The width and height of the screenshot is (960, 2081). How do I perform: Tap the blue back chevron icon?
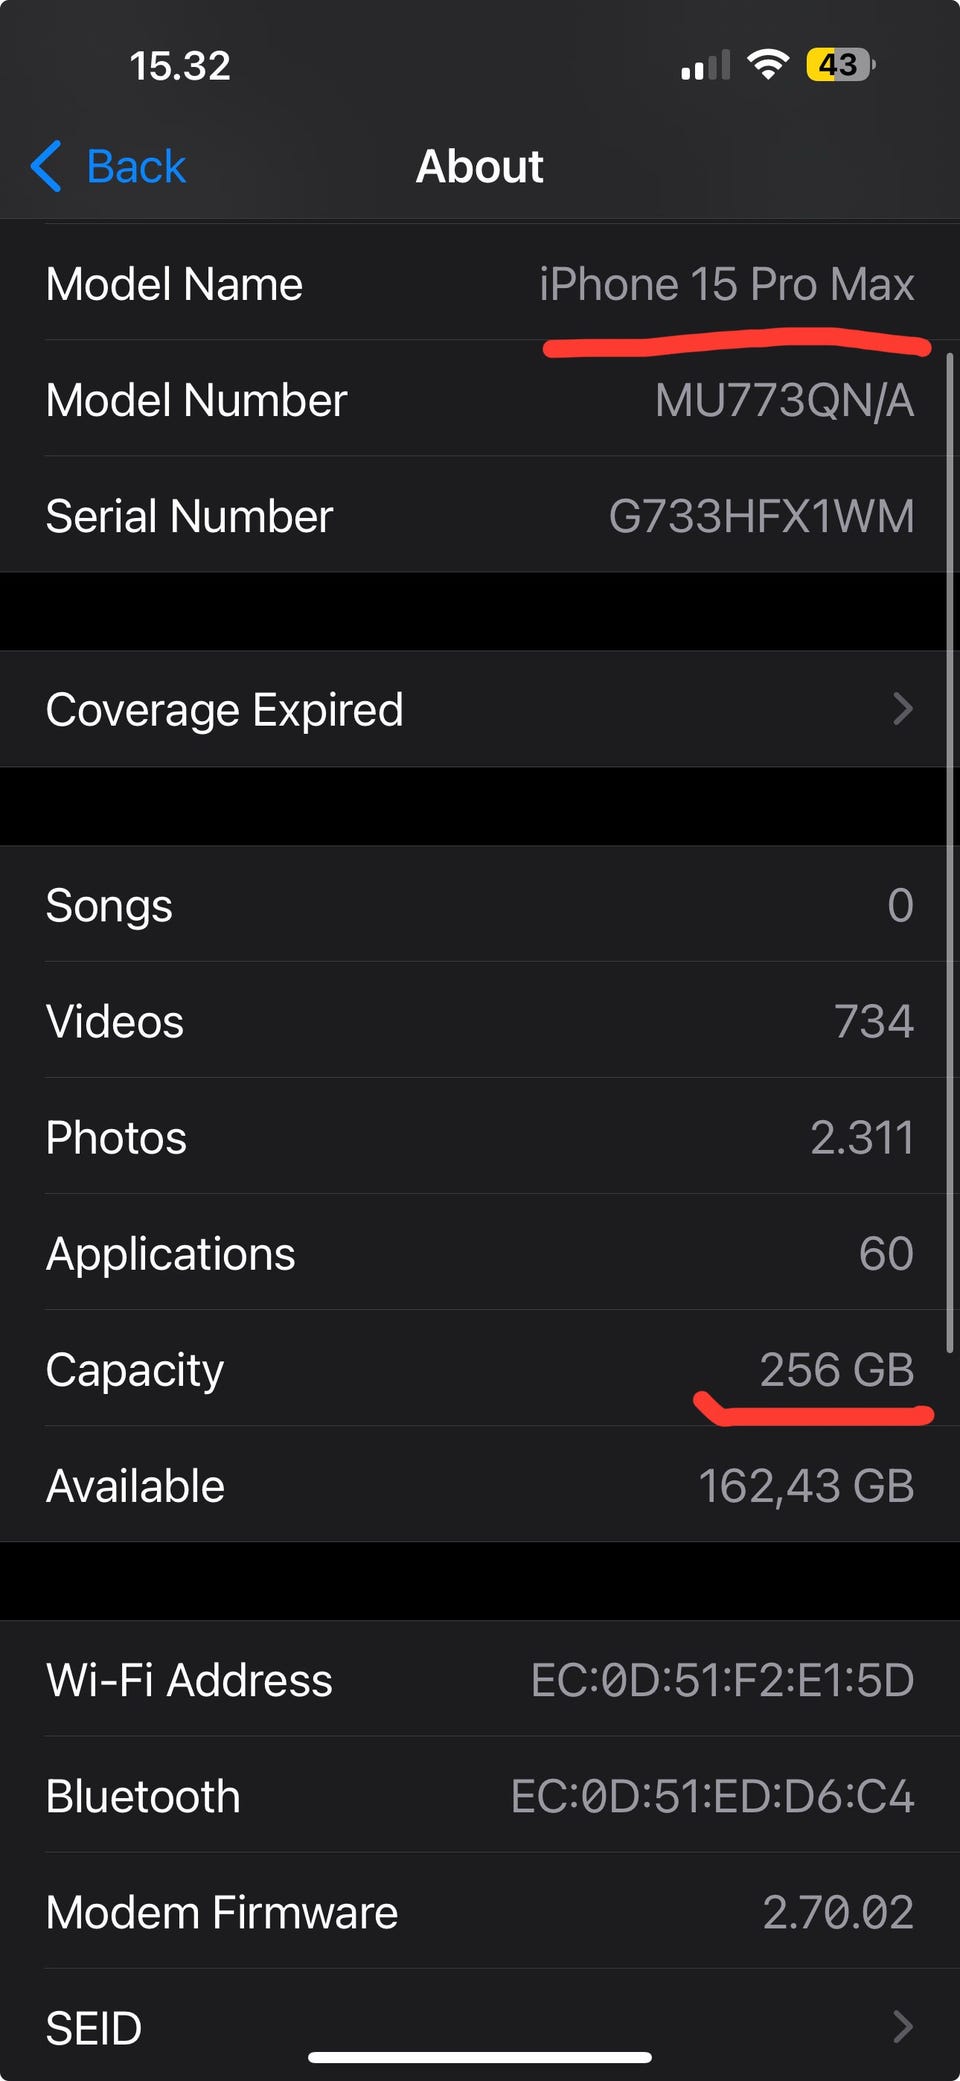46,166
